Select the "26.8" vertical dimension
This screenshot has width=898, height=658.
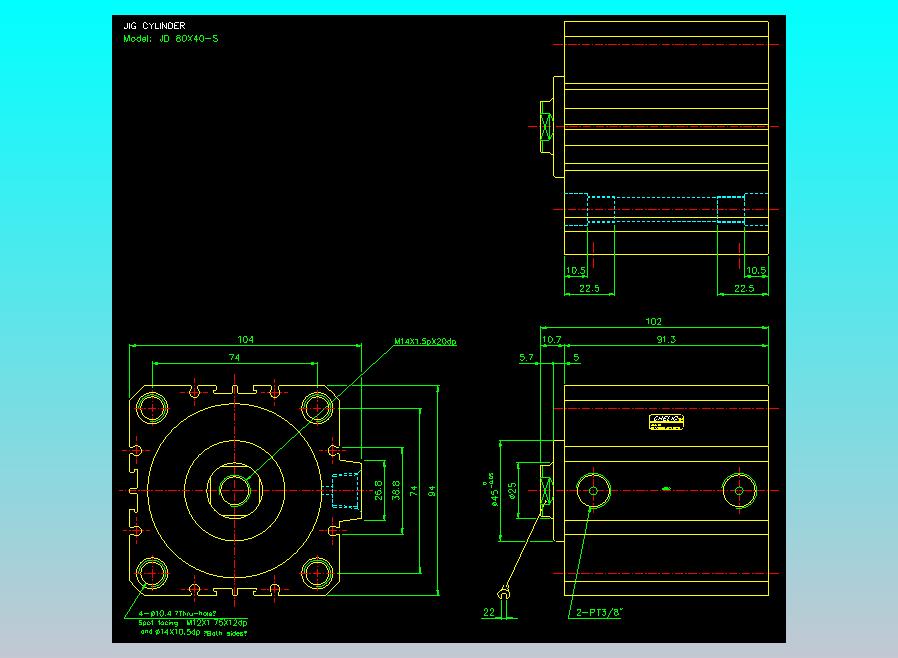point(378,491)
